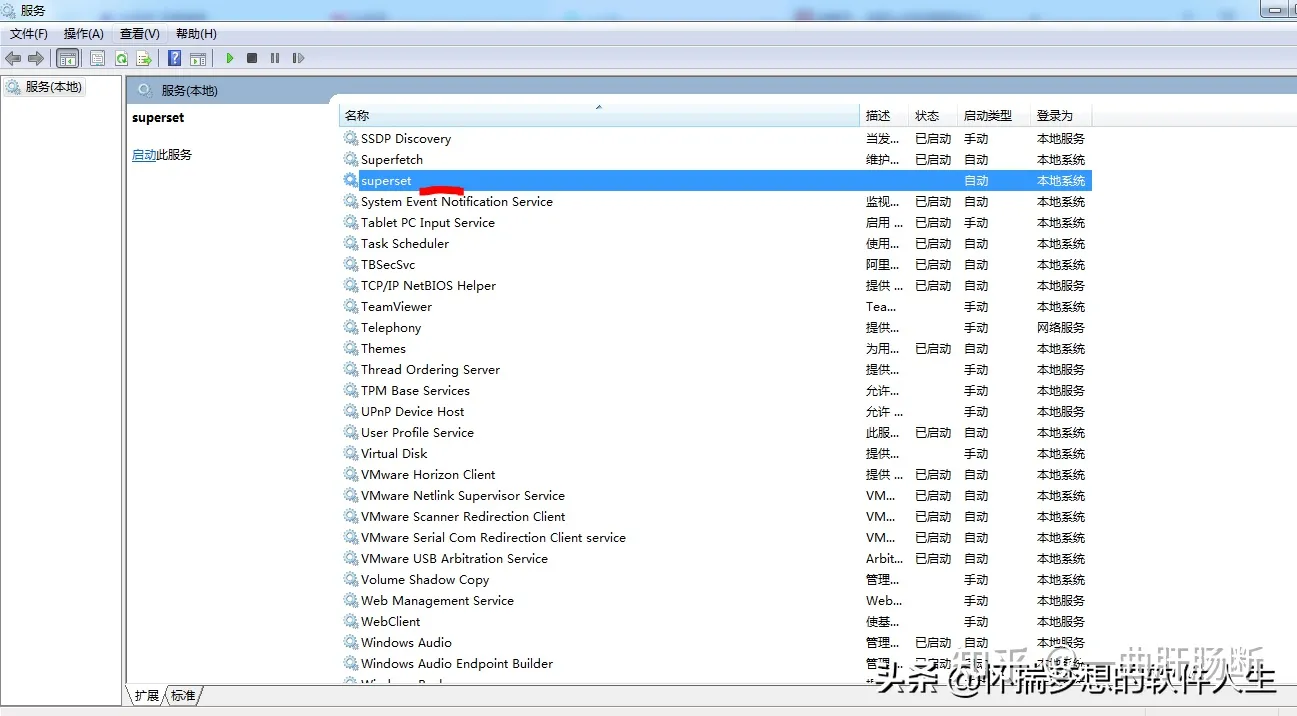Click the Restart Service toolbar icon
This screenshot has height=716, width=1297.
(x=298, y=58)
